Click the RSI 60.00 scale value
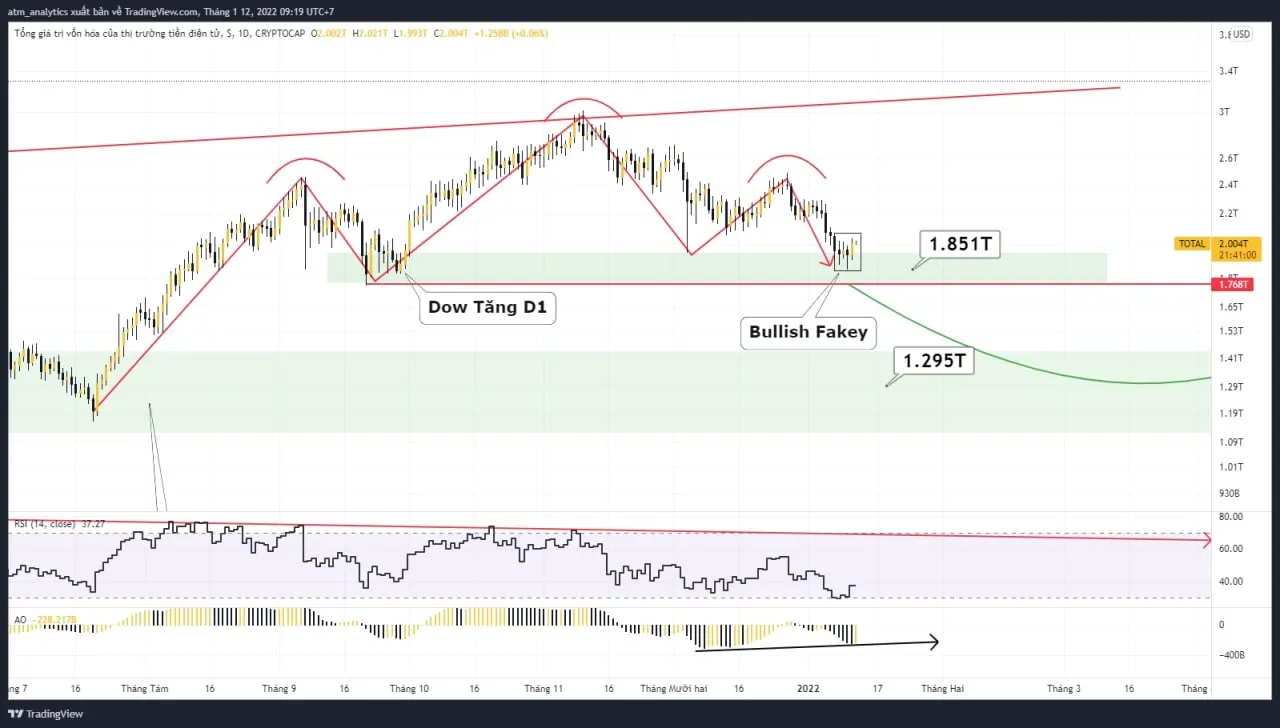Viewport: 1280px width, 728px height. (x=1231, y=548)
